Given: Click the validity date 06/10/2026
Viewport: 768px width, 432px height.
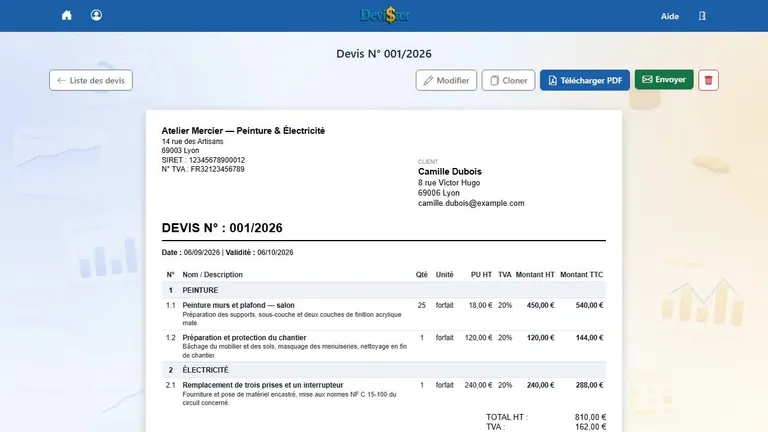Looking at the screenshot, I should pos(275,253).
